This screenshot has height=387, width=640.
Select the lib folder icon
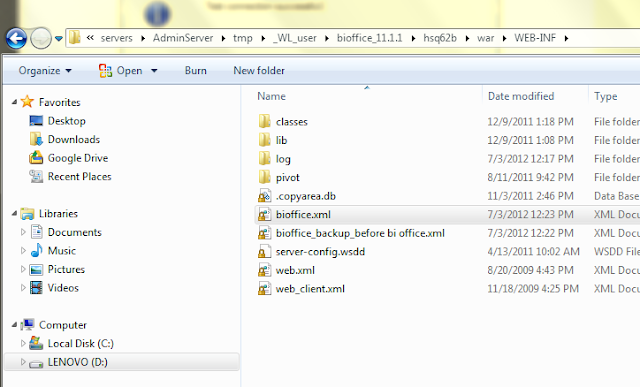tap(264, 140)
